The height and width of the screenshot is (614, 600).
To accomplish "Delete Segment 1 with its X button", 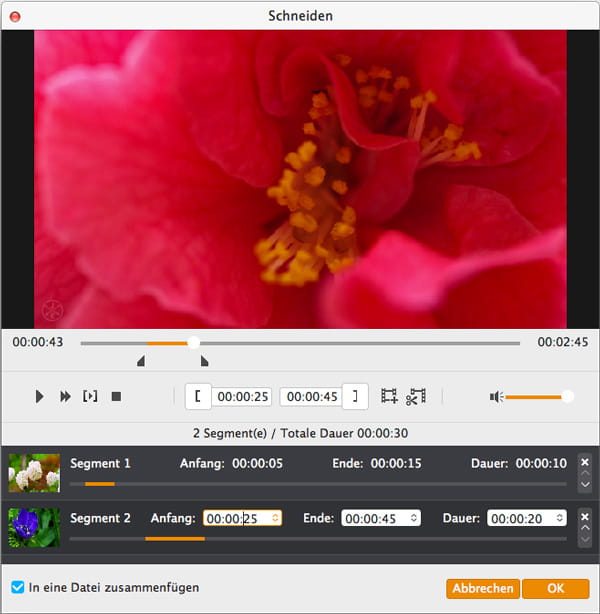I will click(585, 462).
